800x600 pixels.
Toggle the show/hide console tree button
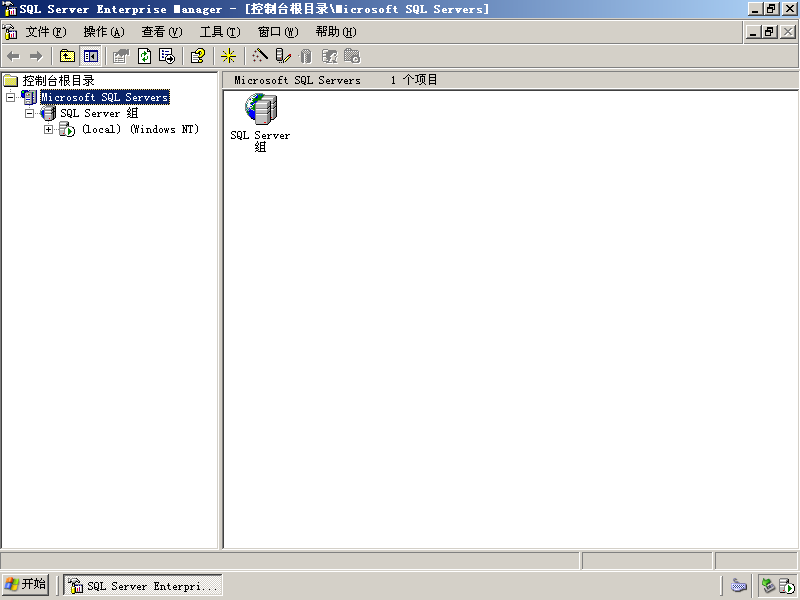(x=91, y=56)
